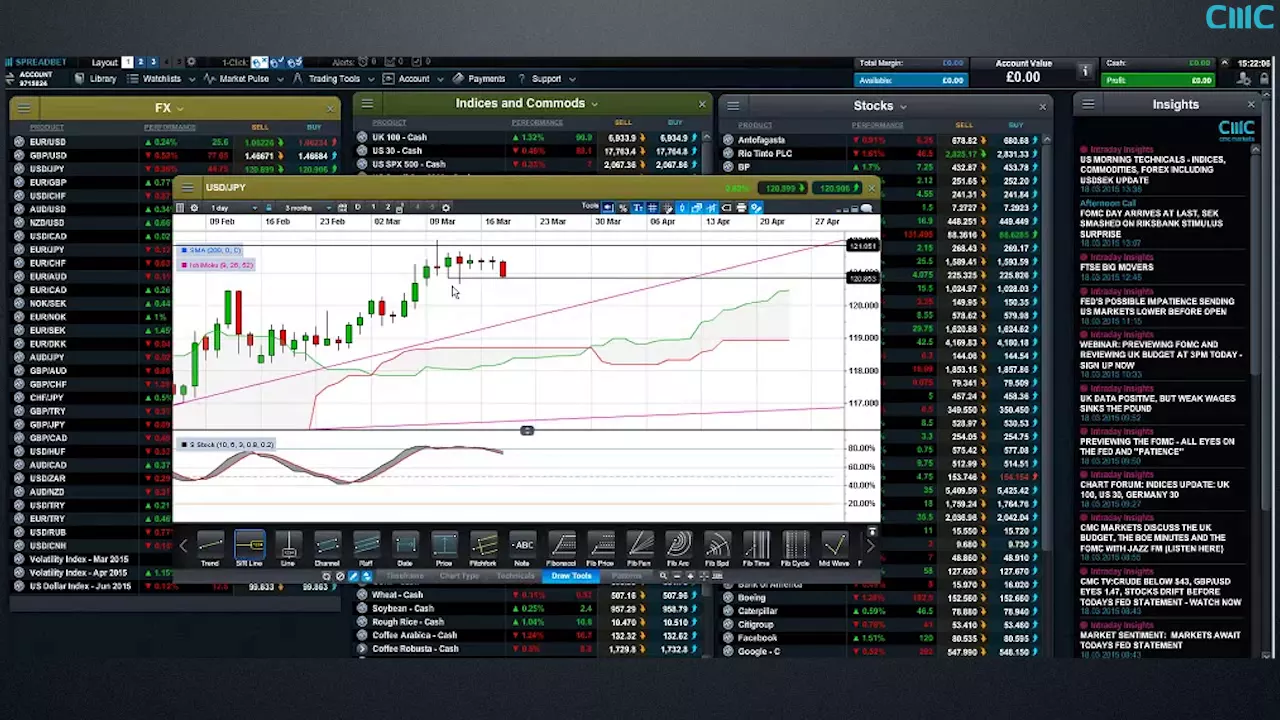Pick the Channel drawing tool
Image resolution: width=1280 pixels, height=720 pixels.
click(x=327, y=548)
